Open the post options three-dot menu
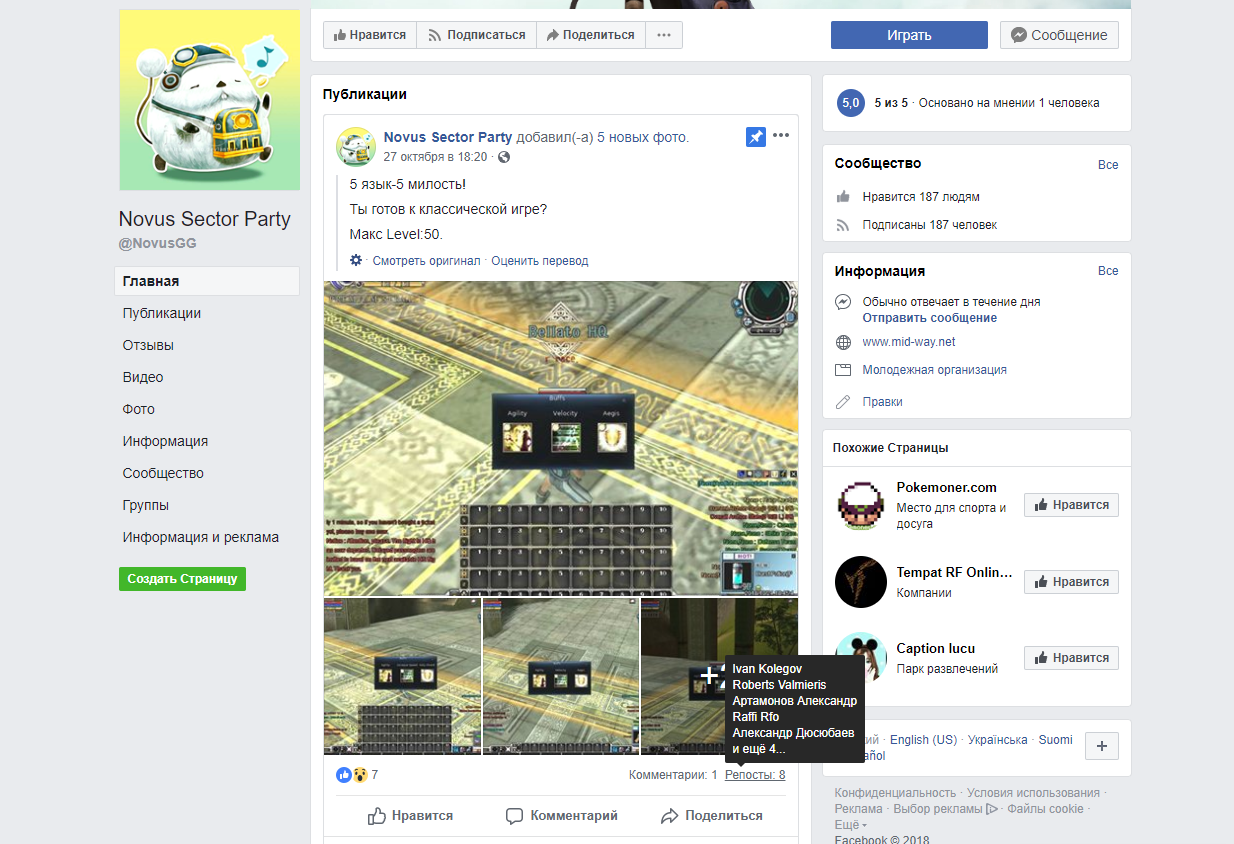 [x=781, y=136]
